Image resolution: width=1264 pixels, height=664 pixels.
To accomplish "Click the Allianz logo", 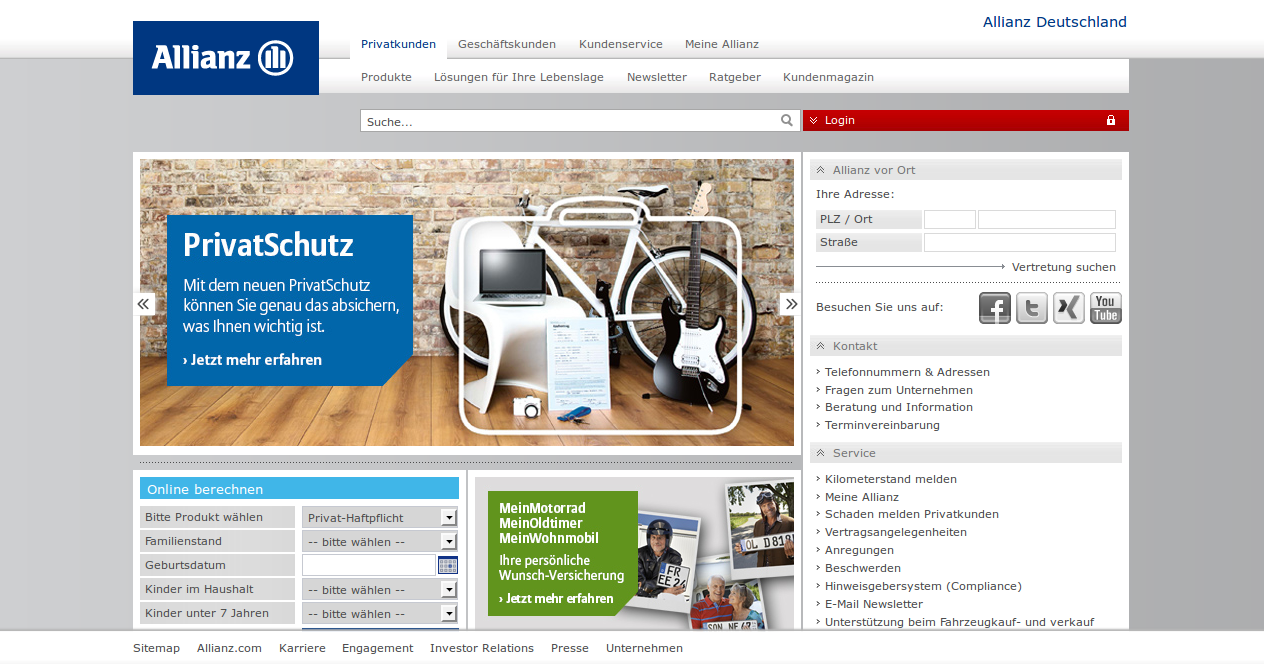I will pos(226,58).
